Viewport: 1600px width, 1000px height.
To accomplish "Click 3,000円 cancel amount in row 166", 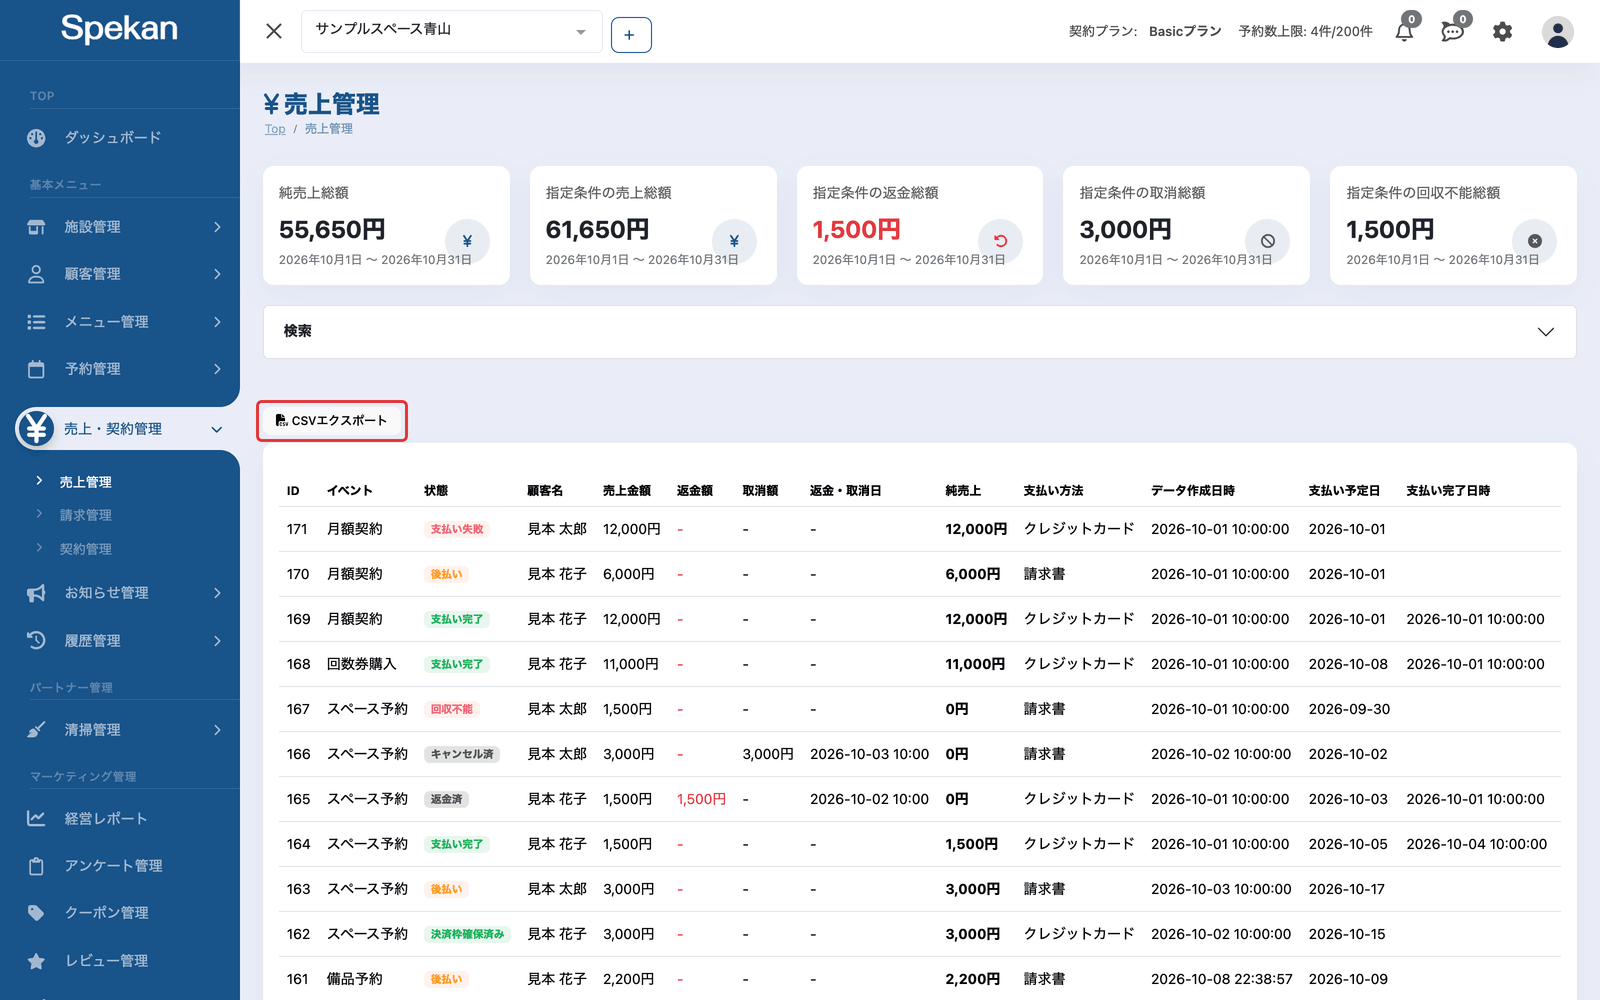I will point(768,754).
